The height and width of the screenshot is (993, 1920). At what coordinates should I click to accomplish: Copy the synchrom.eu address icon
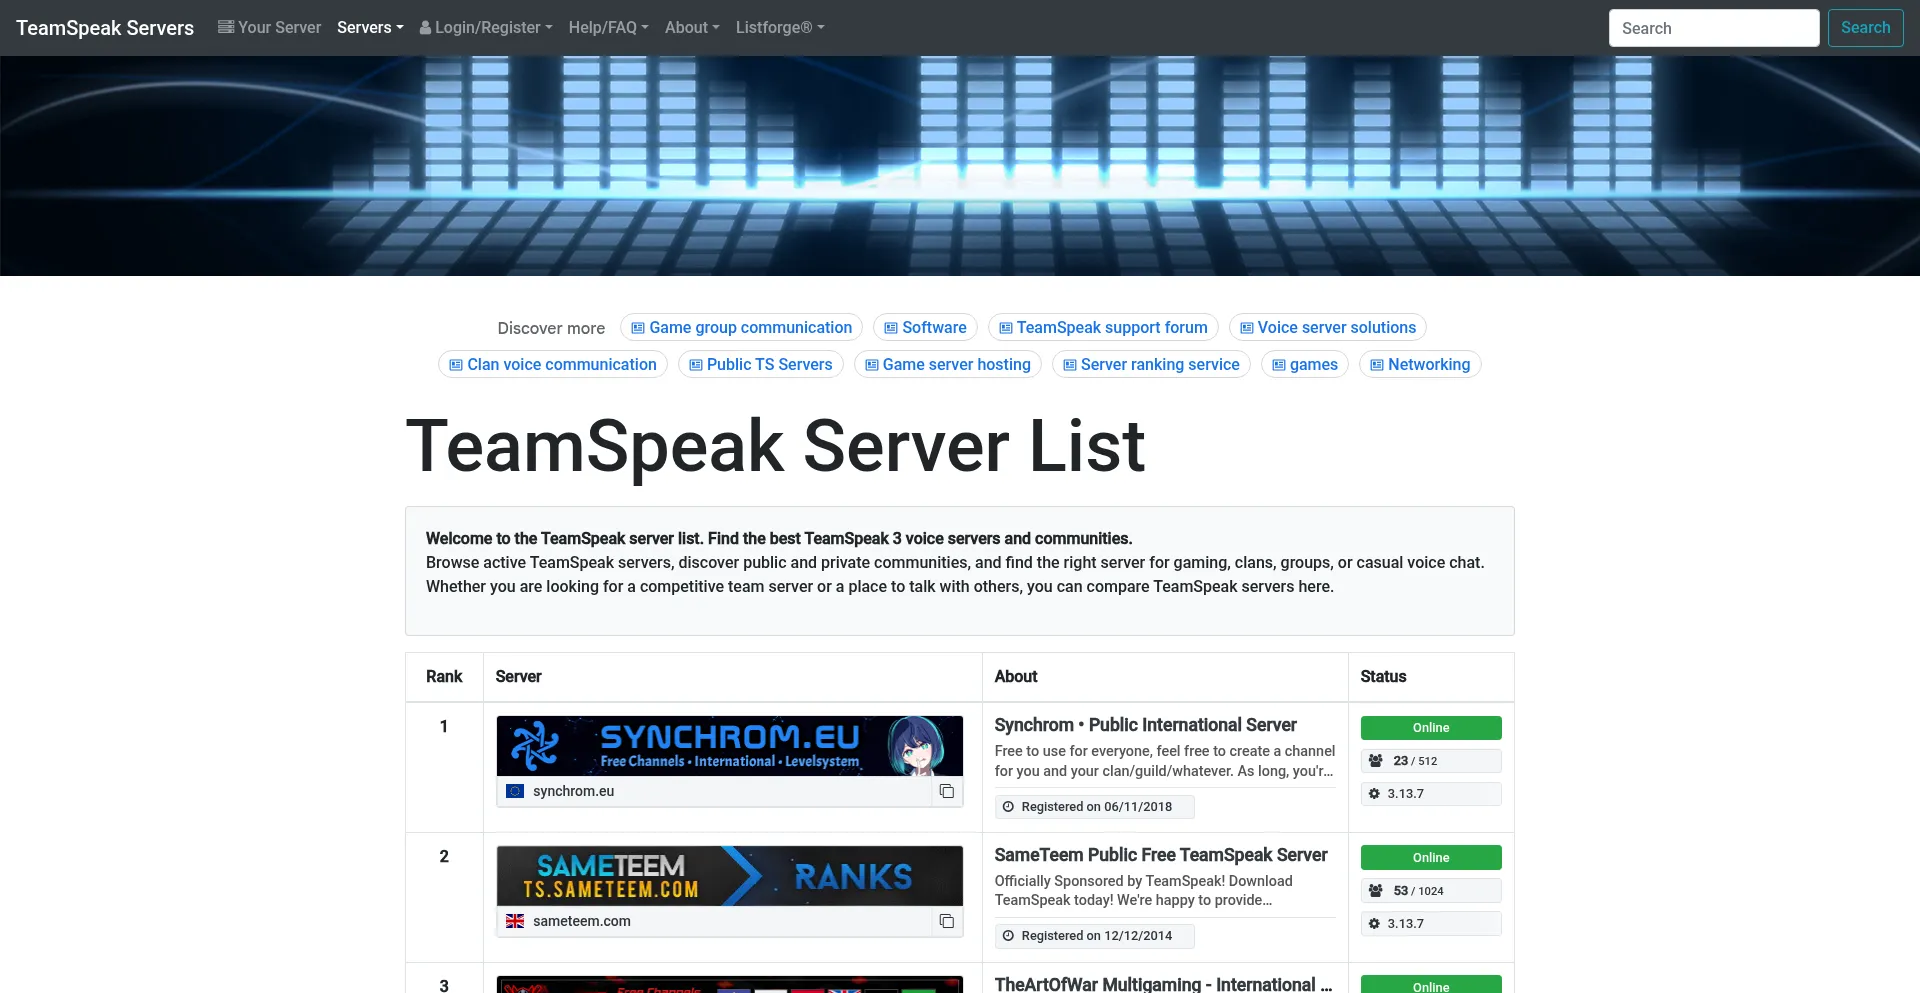pos(946,791)
